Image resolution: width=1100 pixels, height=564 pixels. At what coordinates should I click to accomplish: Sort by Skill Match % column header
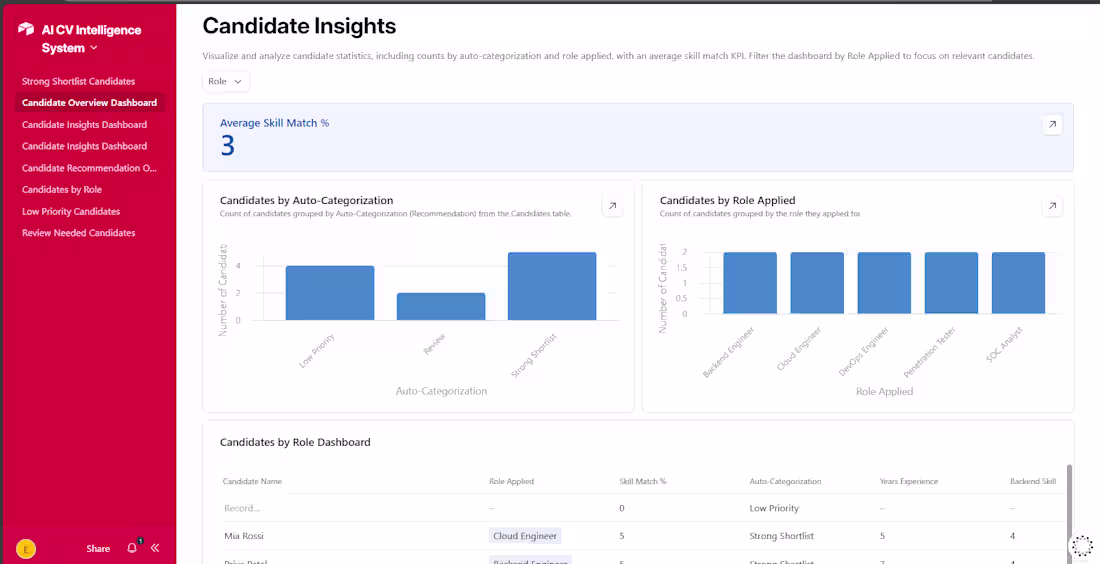pyautogui.click(x=643, y=481)
